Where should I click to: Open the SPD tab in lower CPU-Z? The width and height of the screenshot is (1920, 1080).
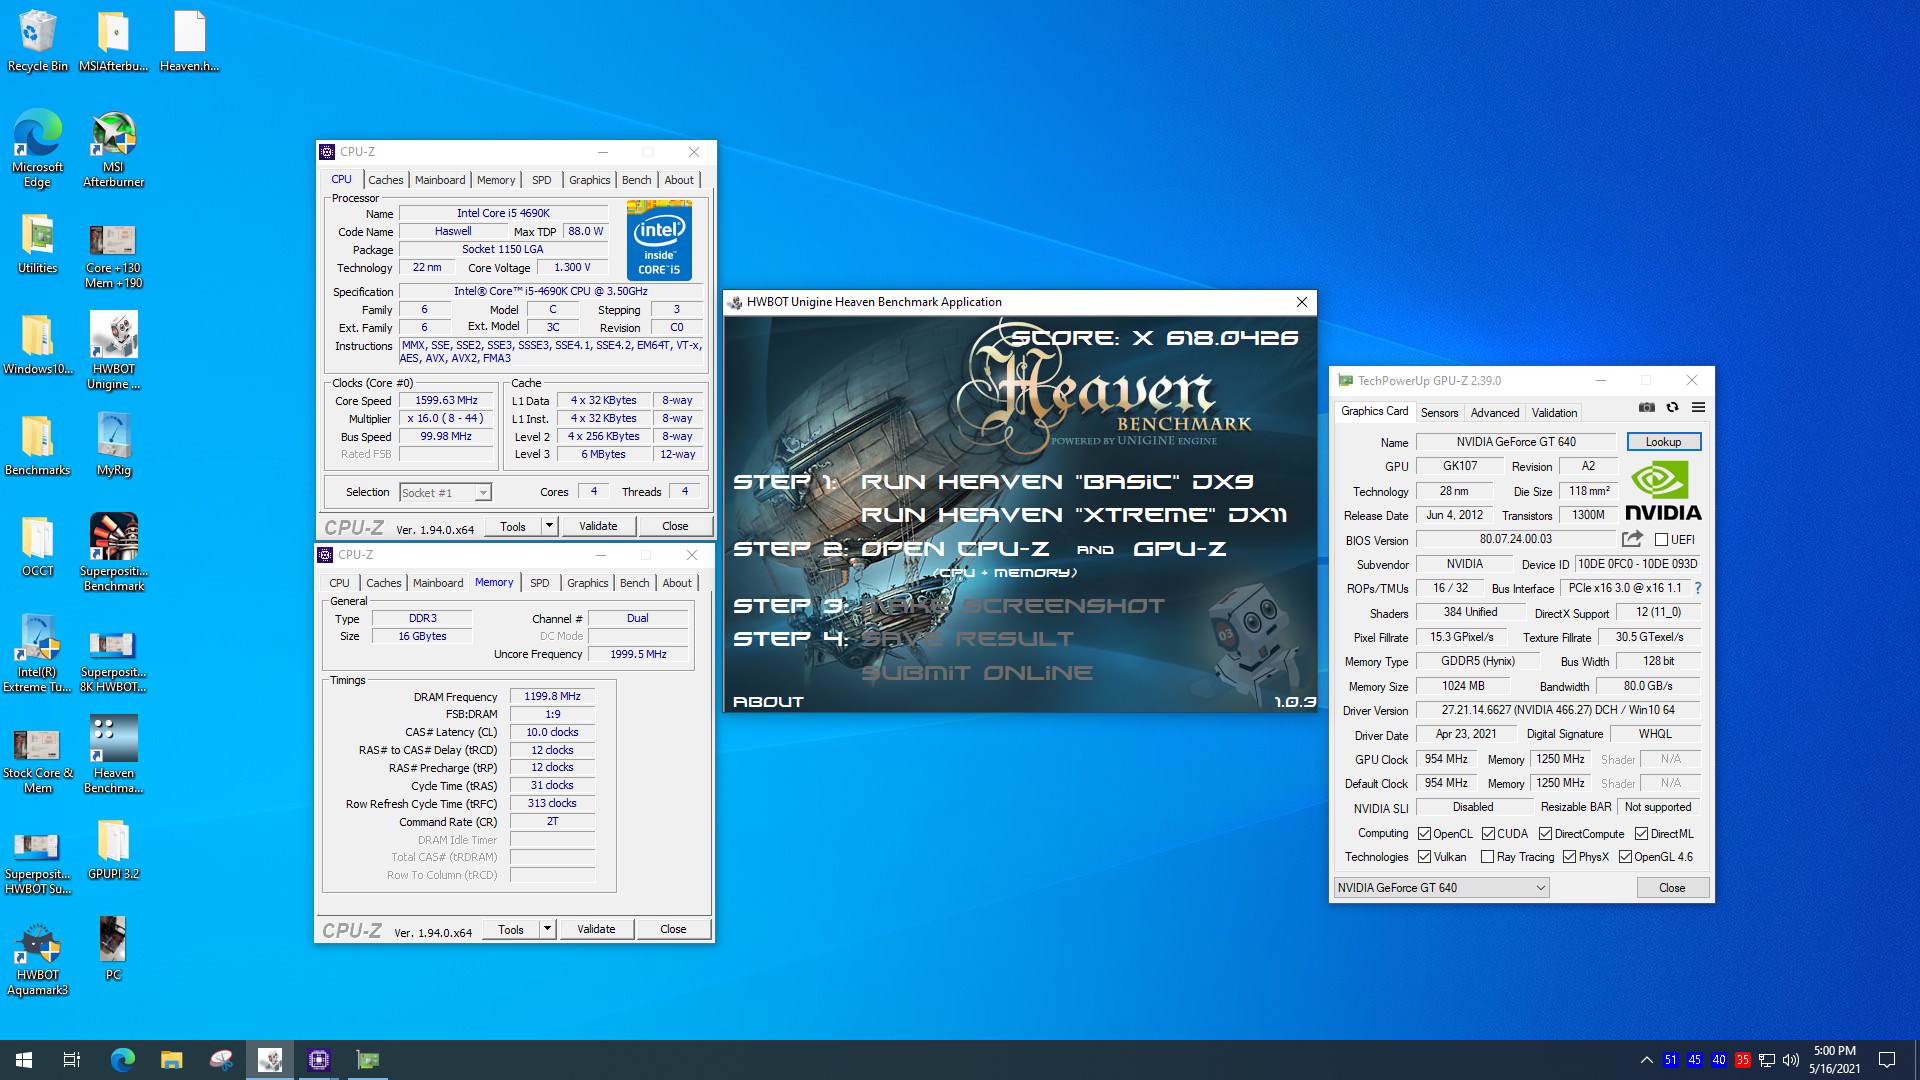tap(540, 583)
